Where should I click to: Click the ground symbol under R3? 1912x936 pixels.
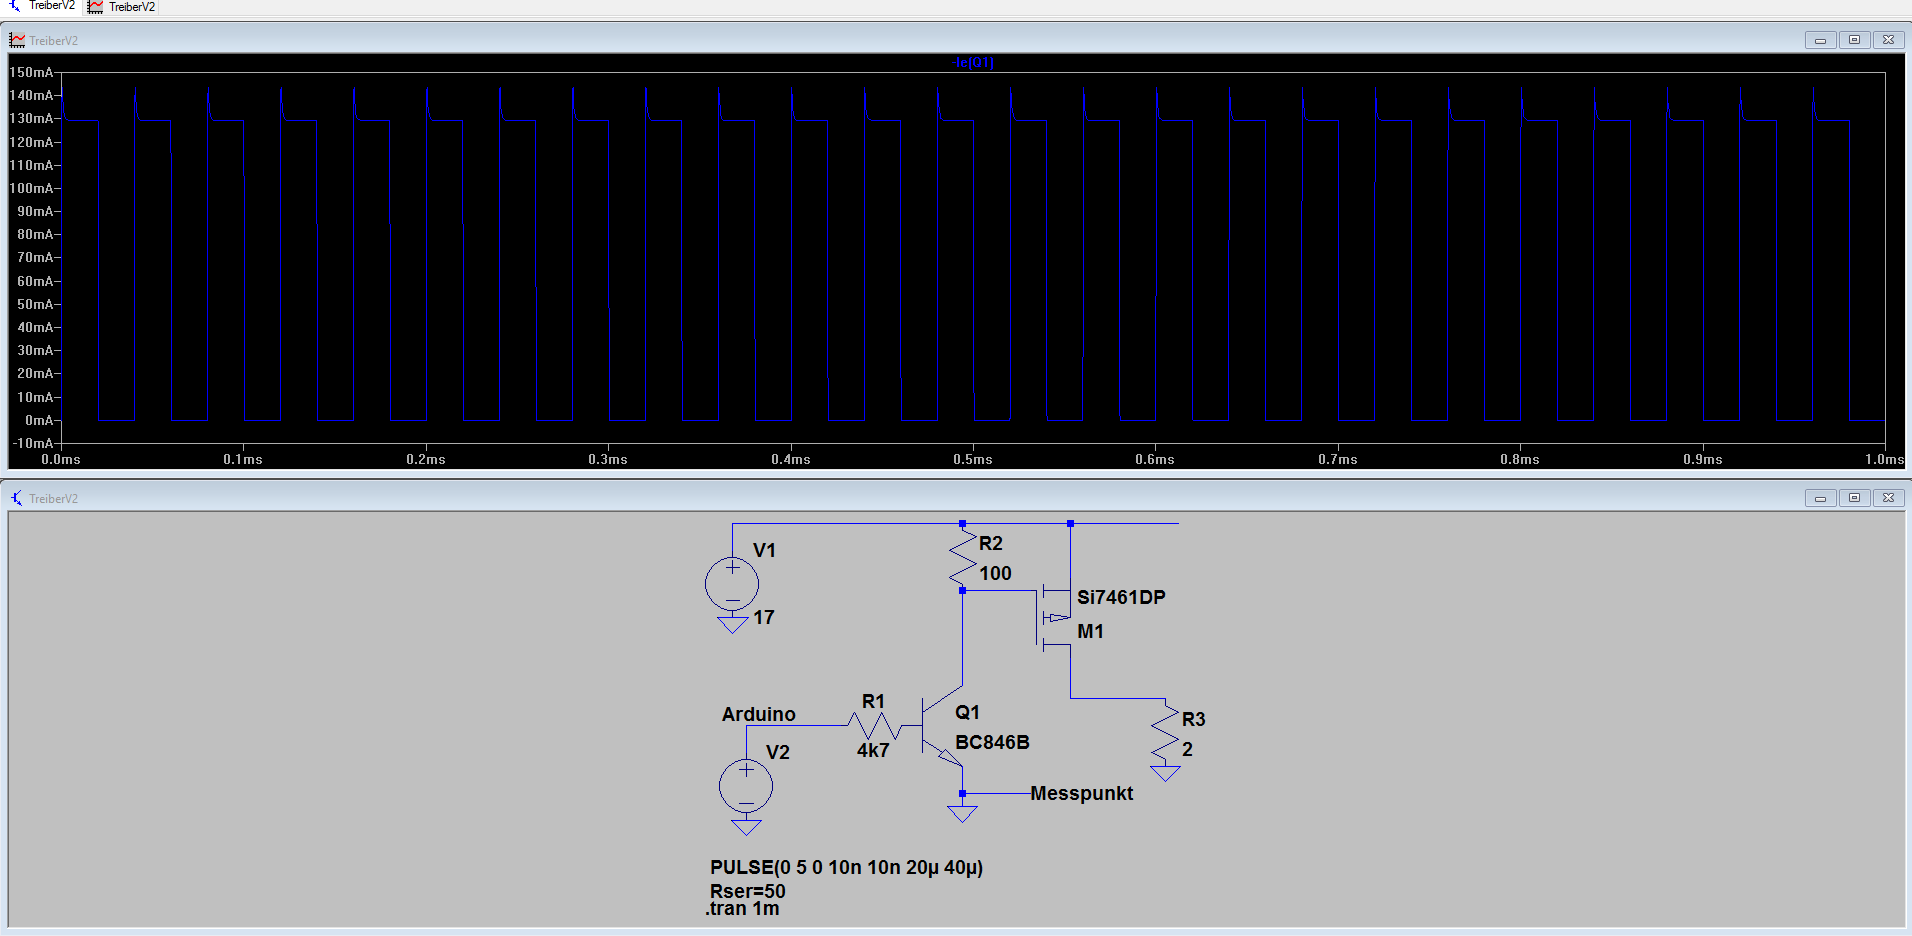click(1166, 773)
